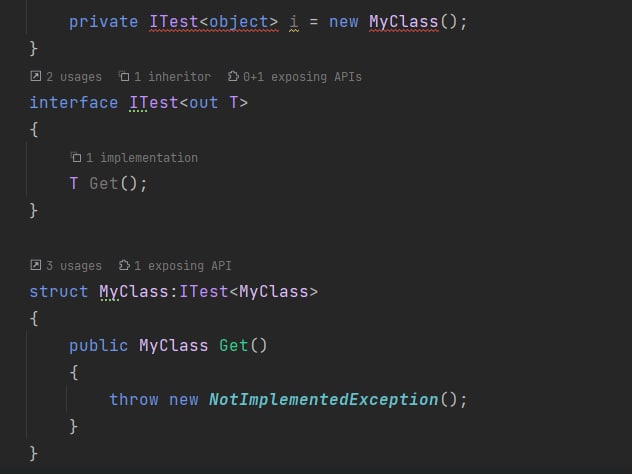Click inheritor icon beside '1 inheritor'

[x=124, y=76]
